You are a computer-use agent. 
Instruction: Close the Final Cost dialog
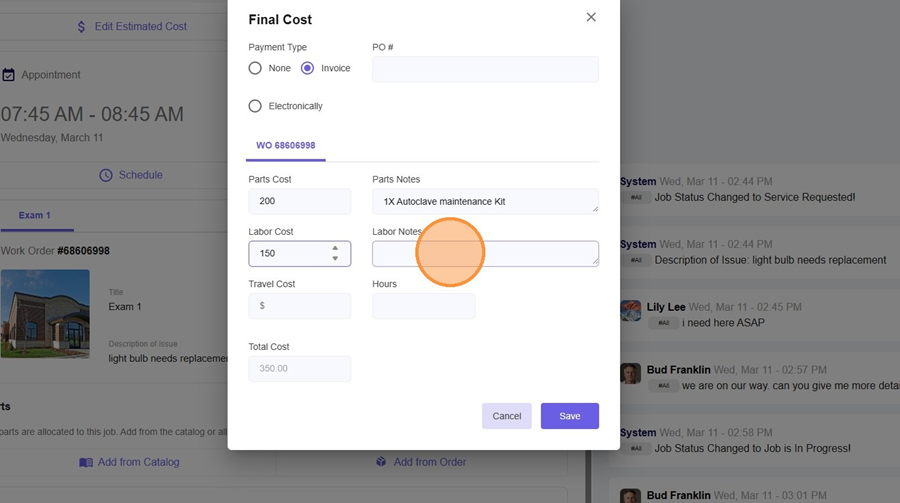[x=591, y=17]
